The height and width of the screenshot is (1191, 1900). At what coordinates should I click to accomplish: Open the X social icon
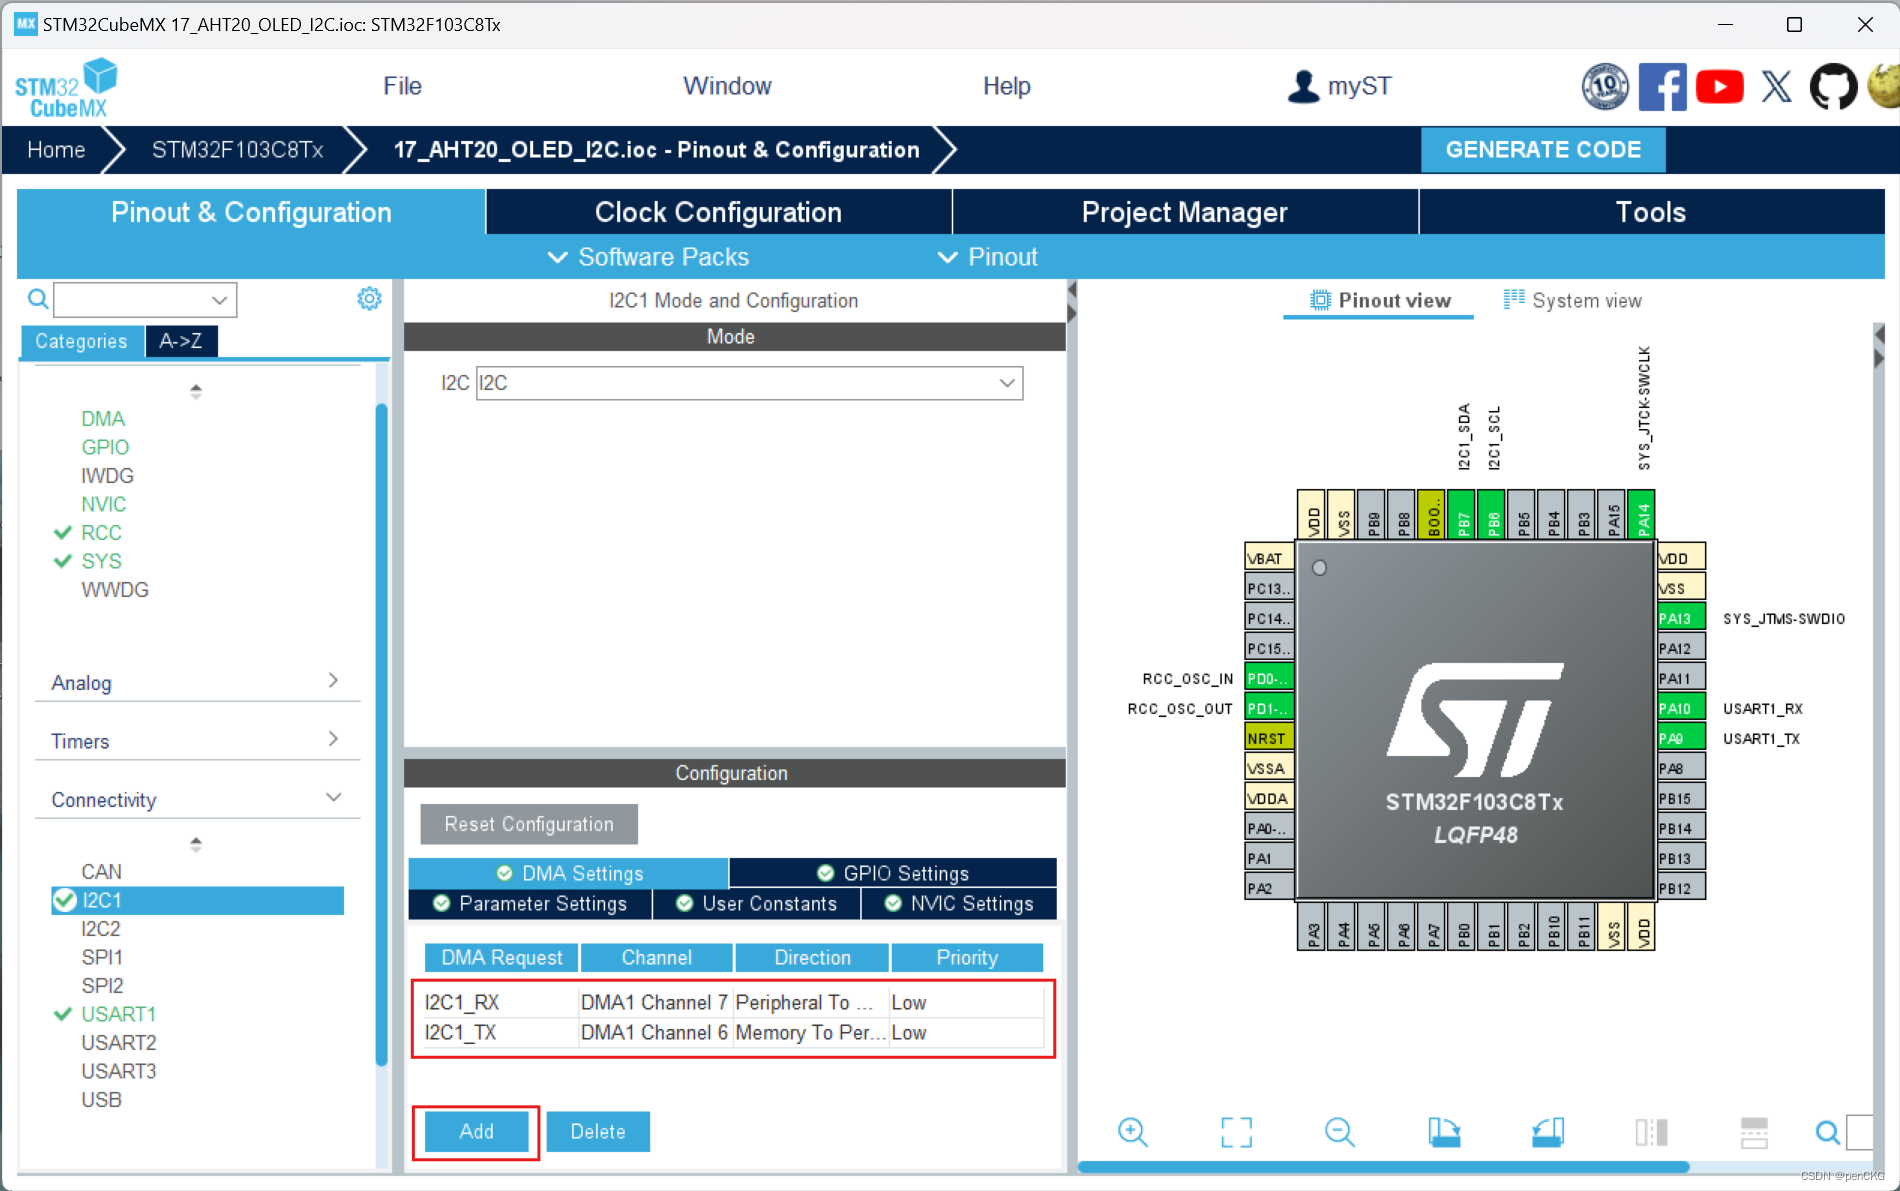click(x=1776, y=87)
